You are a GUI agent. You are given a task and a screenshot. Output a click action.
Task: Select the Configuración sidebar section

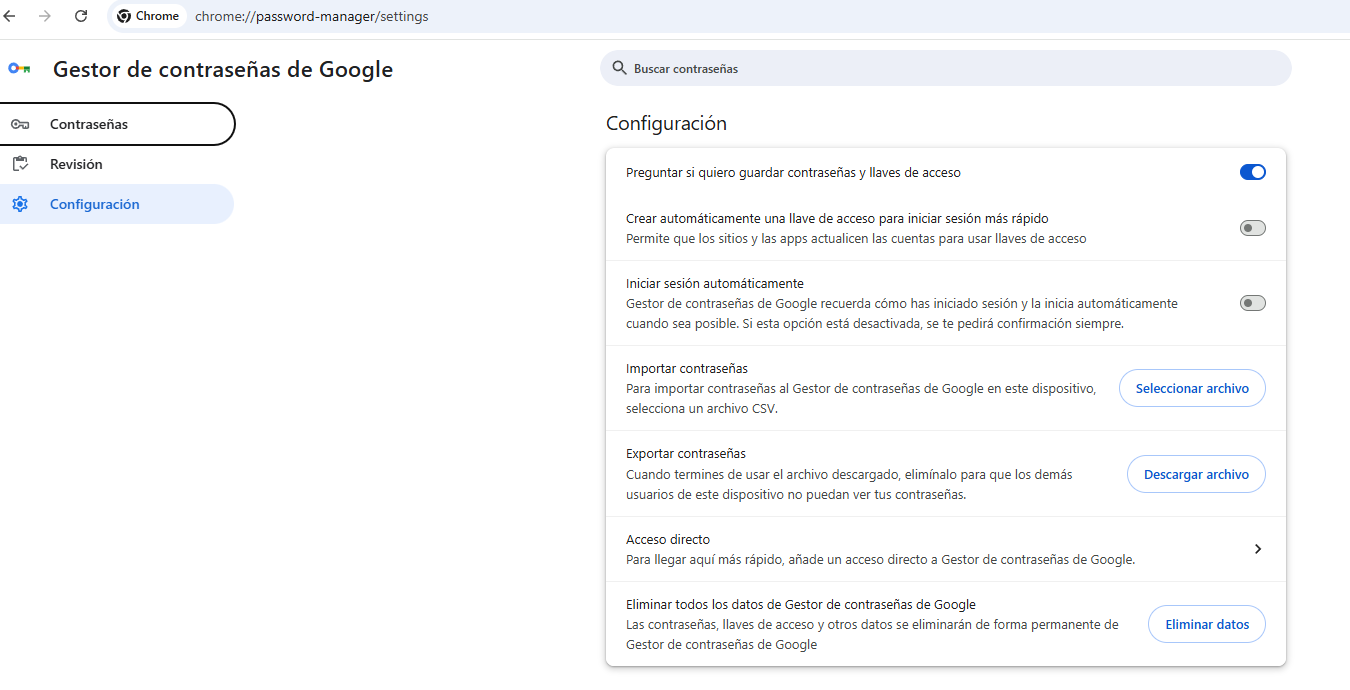tap(117, 204)
